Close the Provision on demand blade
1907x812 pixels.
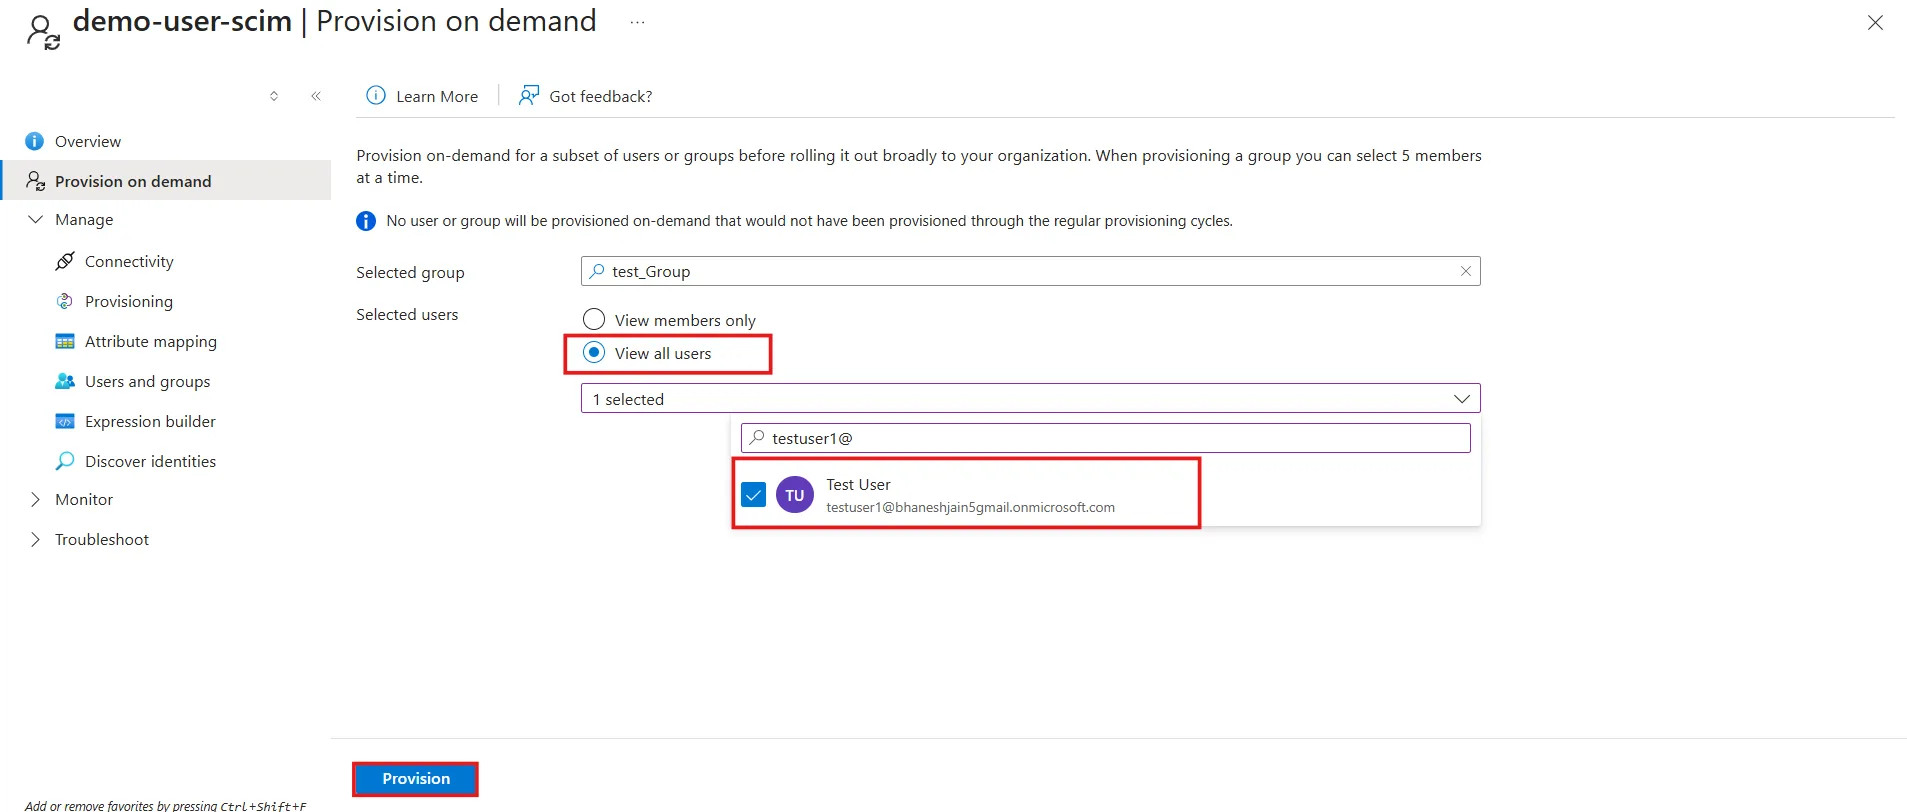point(1875,22)
